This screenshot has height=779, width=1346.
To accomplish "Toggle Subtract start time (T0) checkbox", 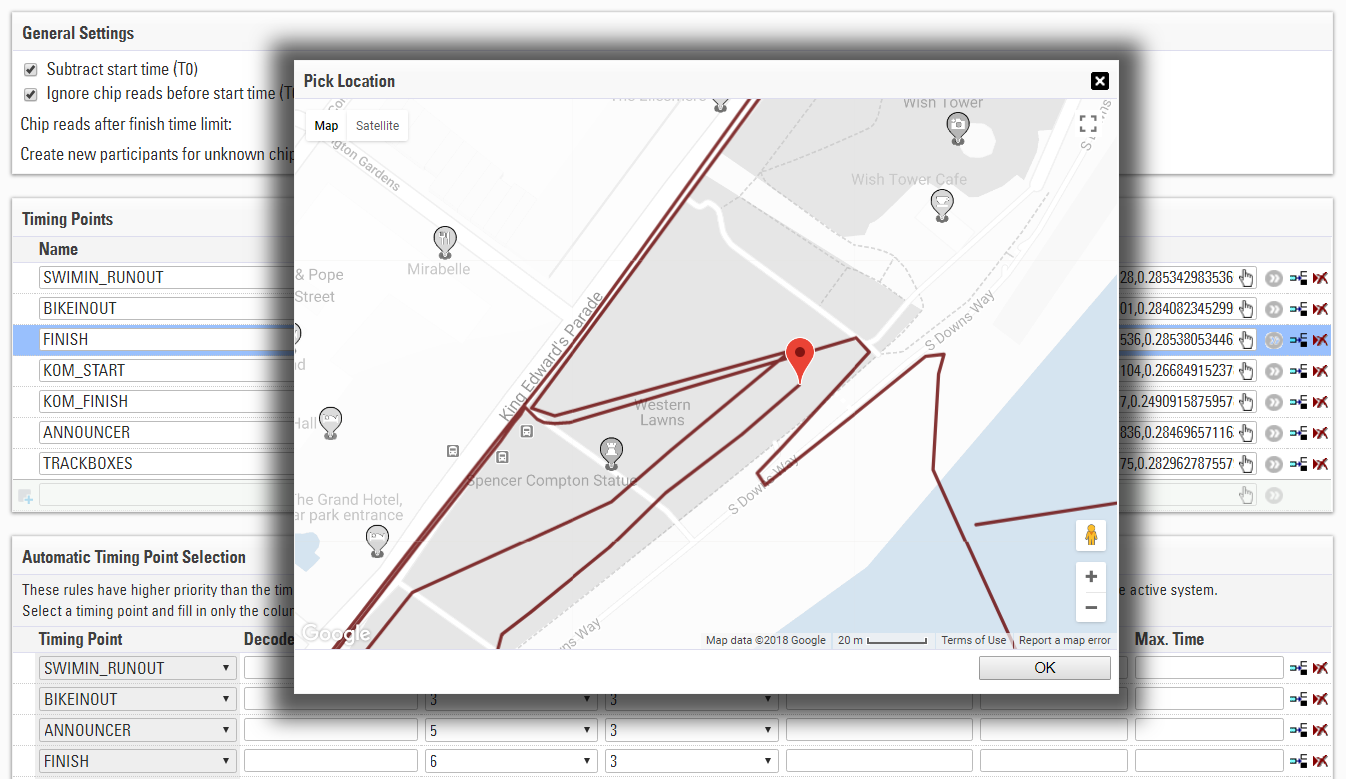I will pos(30,70).
